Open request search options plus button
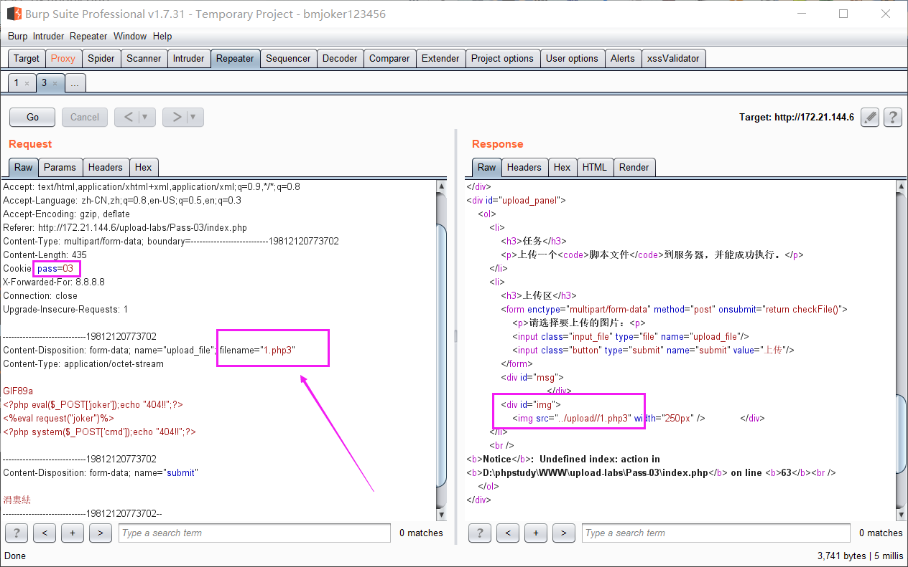 (x=72, y=533)
